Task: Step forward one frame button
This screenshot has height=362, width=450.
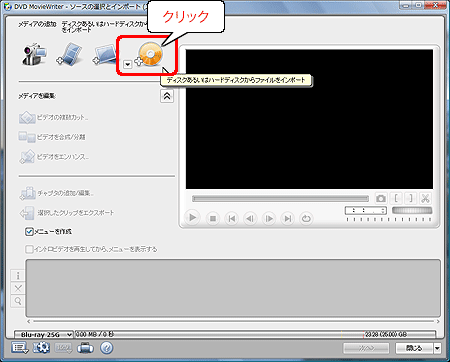Action: pos(269,219)
